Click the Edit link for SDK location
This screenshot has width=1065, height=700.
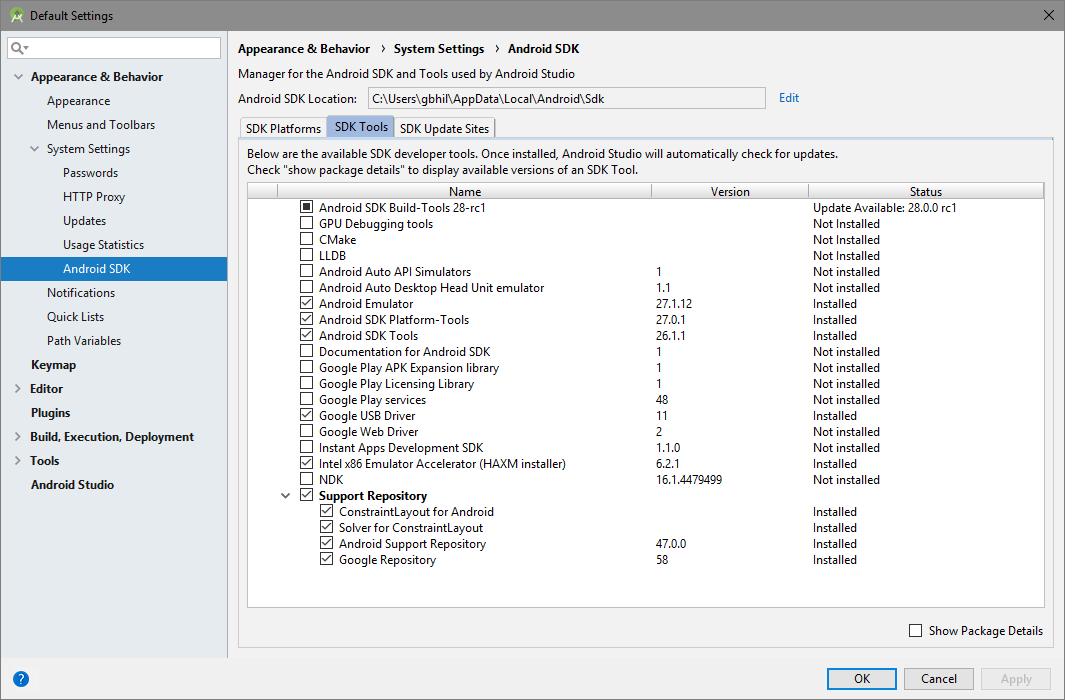point(789,98)
